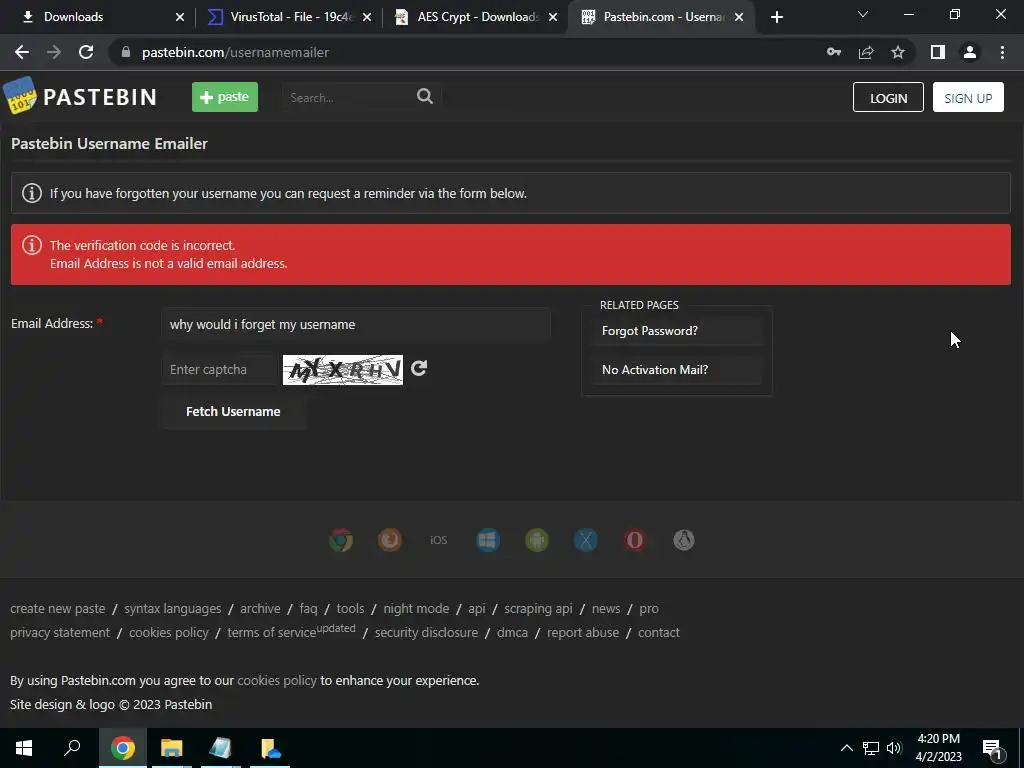Open the Windows Start menu
Screen dimensions: 1024x768
24,748
